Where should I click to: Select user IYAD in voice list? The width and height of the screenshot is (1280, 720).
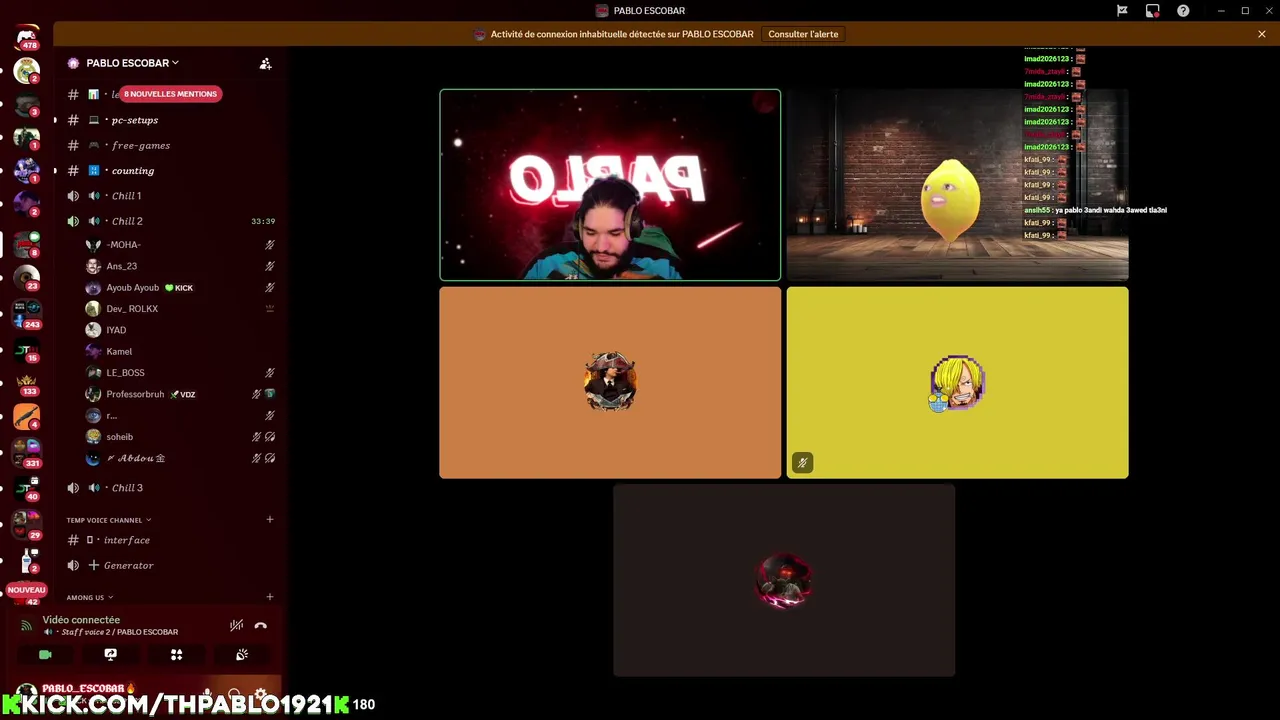(180, 330)
